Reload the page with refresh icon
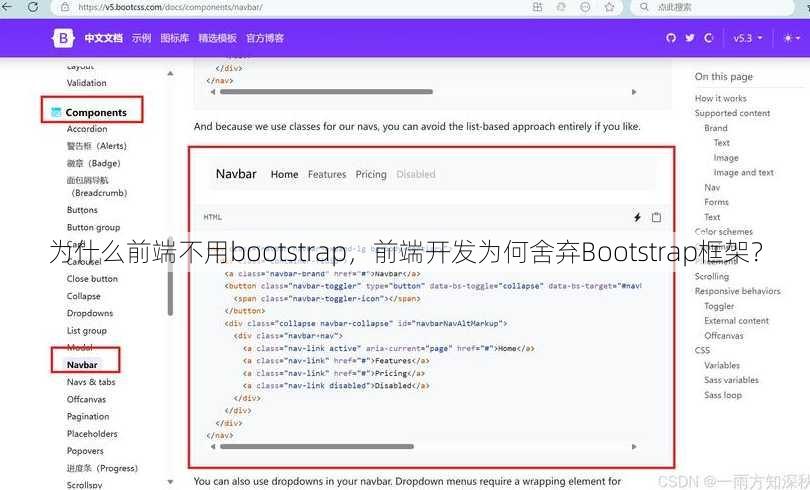Image resolution: width=810 pixels, height=490 pixels. click(33, 7)
